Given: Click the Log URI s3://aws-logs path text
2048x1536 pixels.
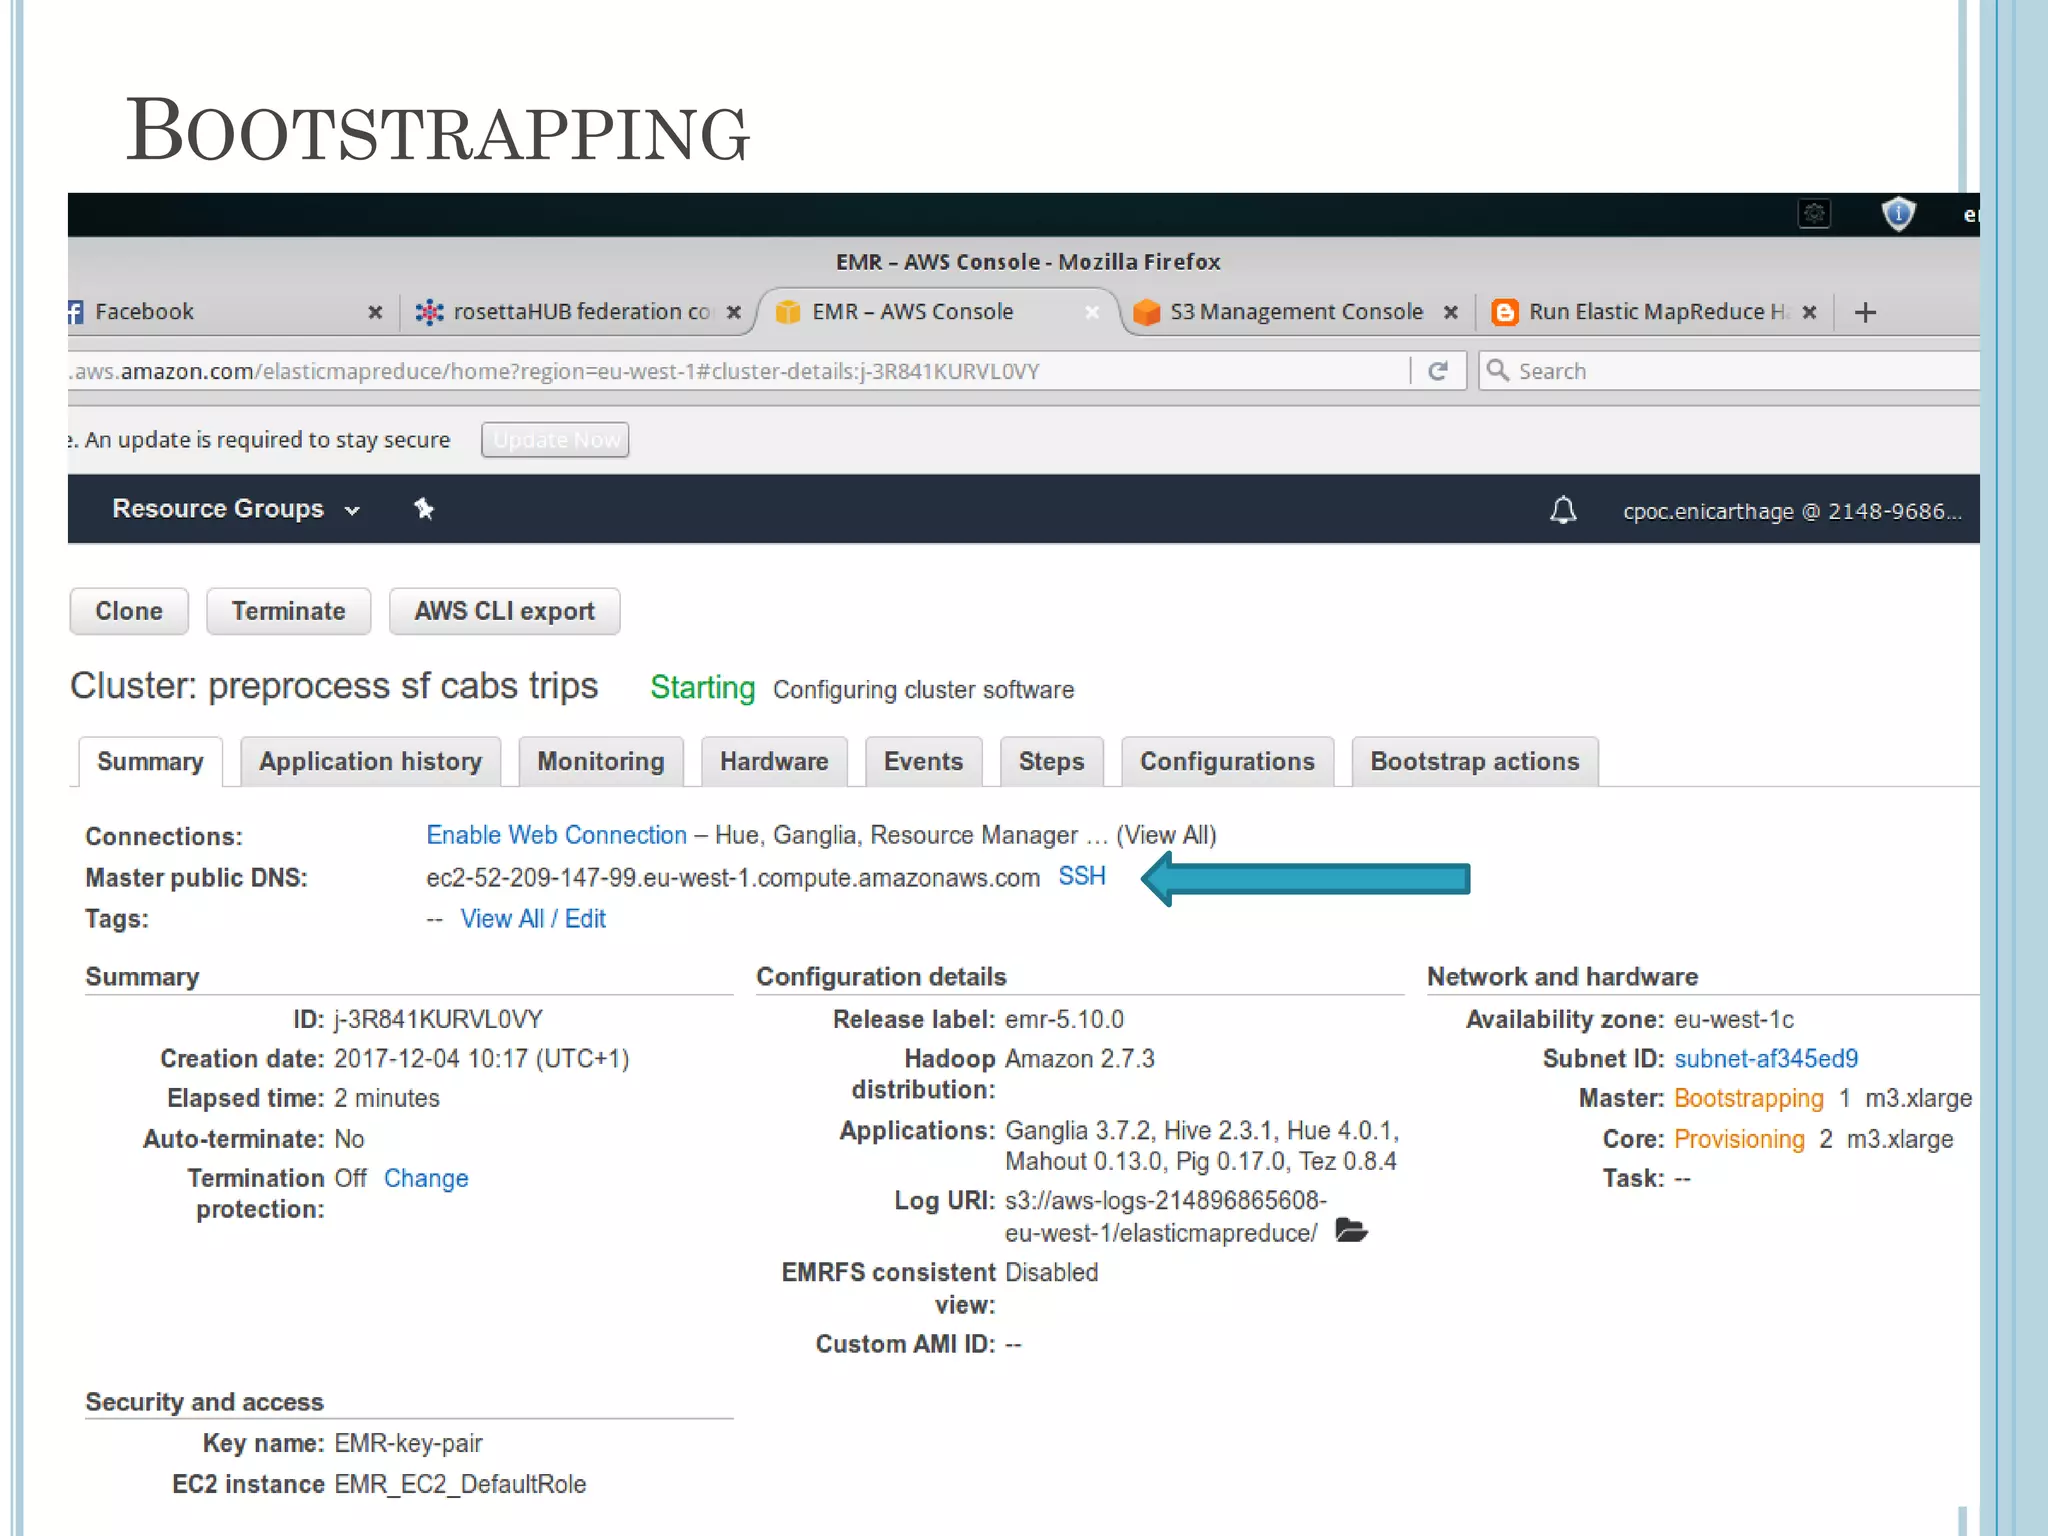Looking at the screenshot, I should [1166, 1216].
